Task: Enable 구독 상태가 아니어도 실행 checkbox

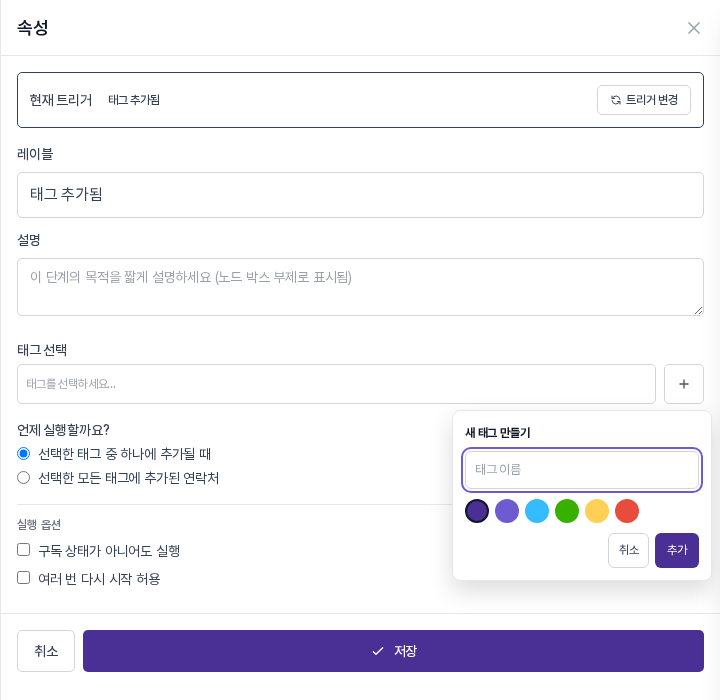Action: pos(23,550)
